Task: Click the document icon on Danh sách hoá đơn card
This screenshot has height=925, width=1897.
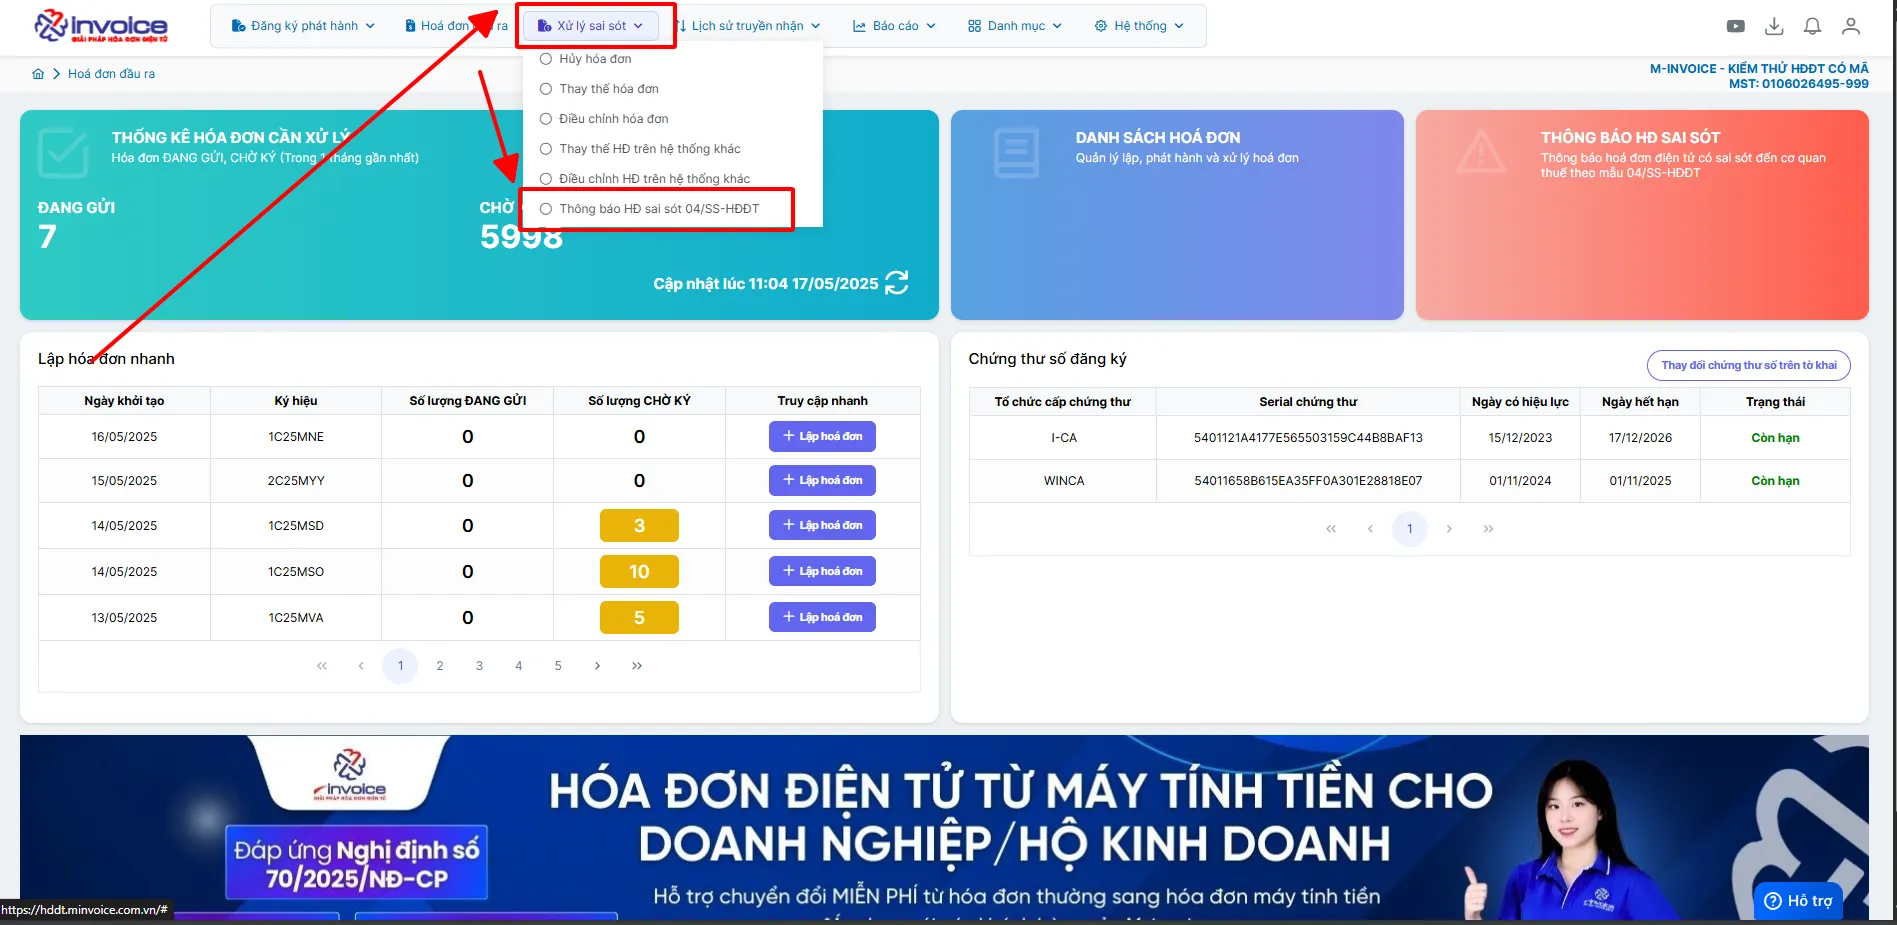Action: (x=1016, y=153)
